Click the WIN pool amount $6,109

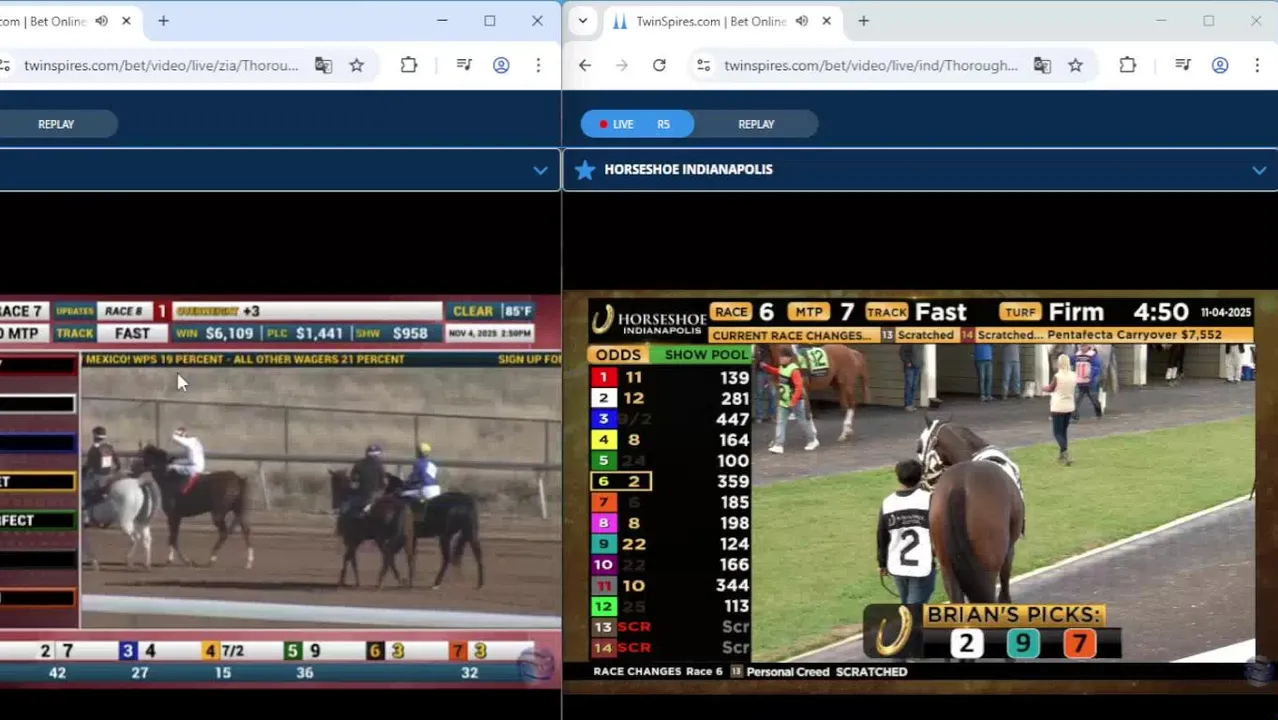pyautogui.click(x=228, y=333)
